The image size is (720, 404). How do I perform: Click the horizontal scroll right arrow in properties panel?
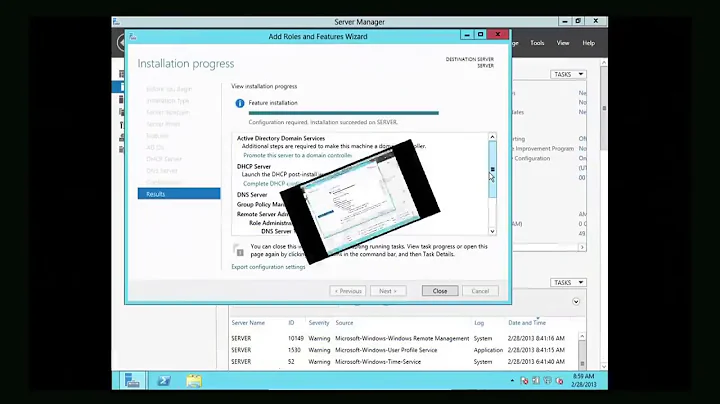coord(582,247)
